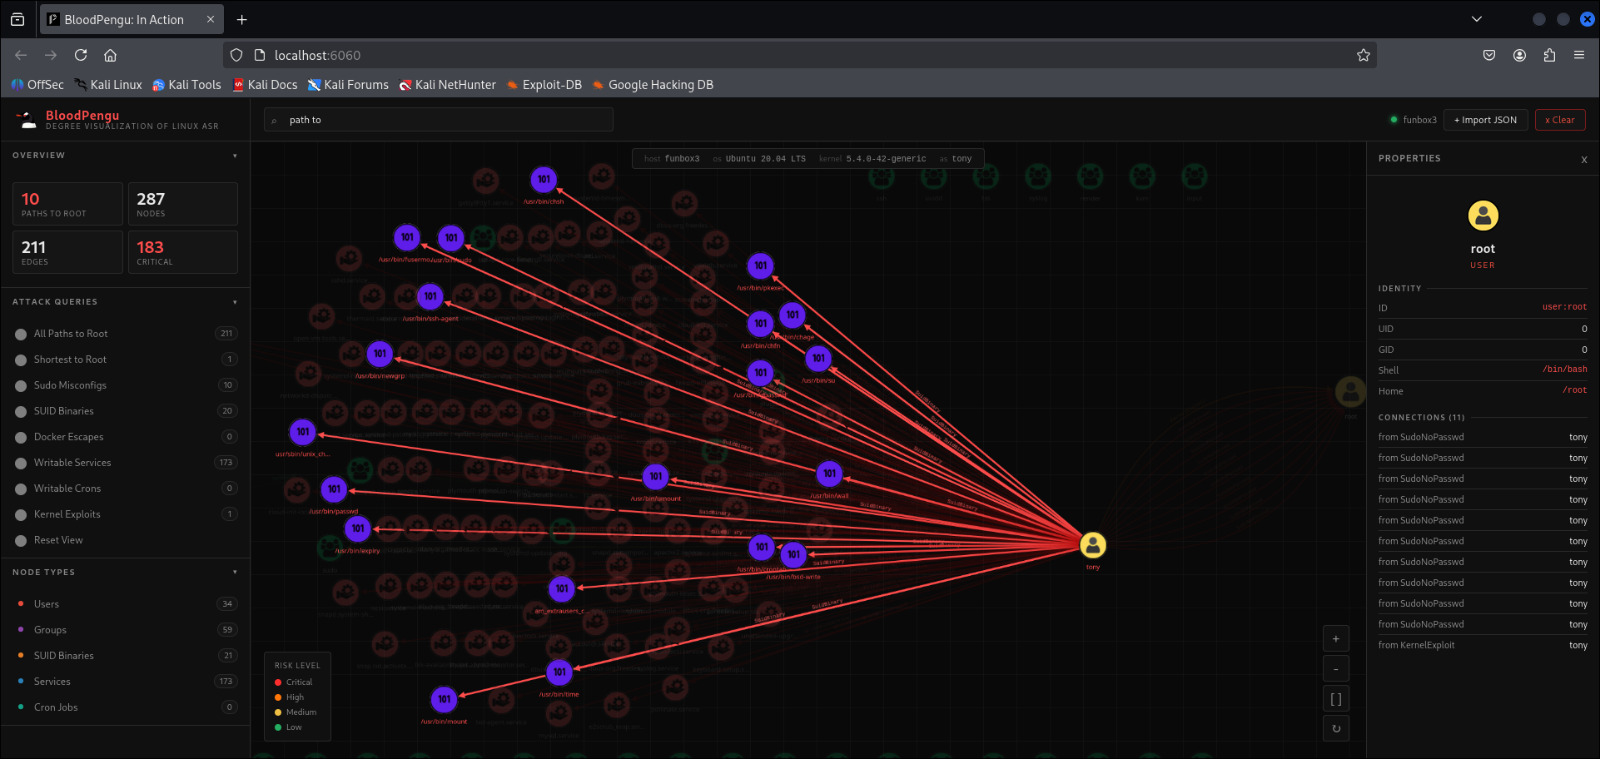Open a new browser tab

(x=242, y=19)
